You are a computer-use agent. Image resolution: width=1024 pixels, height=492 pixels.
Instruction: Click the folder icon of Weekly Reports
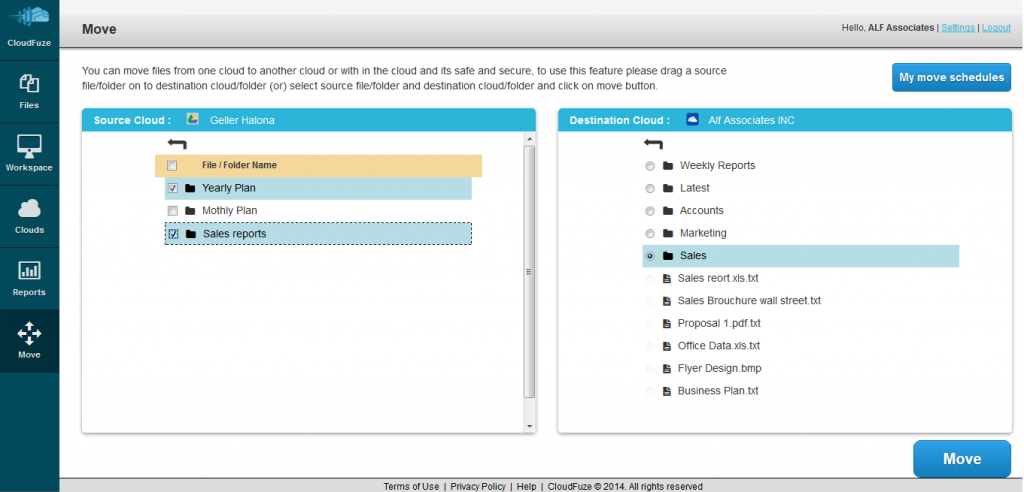[x=667, y=166]
